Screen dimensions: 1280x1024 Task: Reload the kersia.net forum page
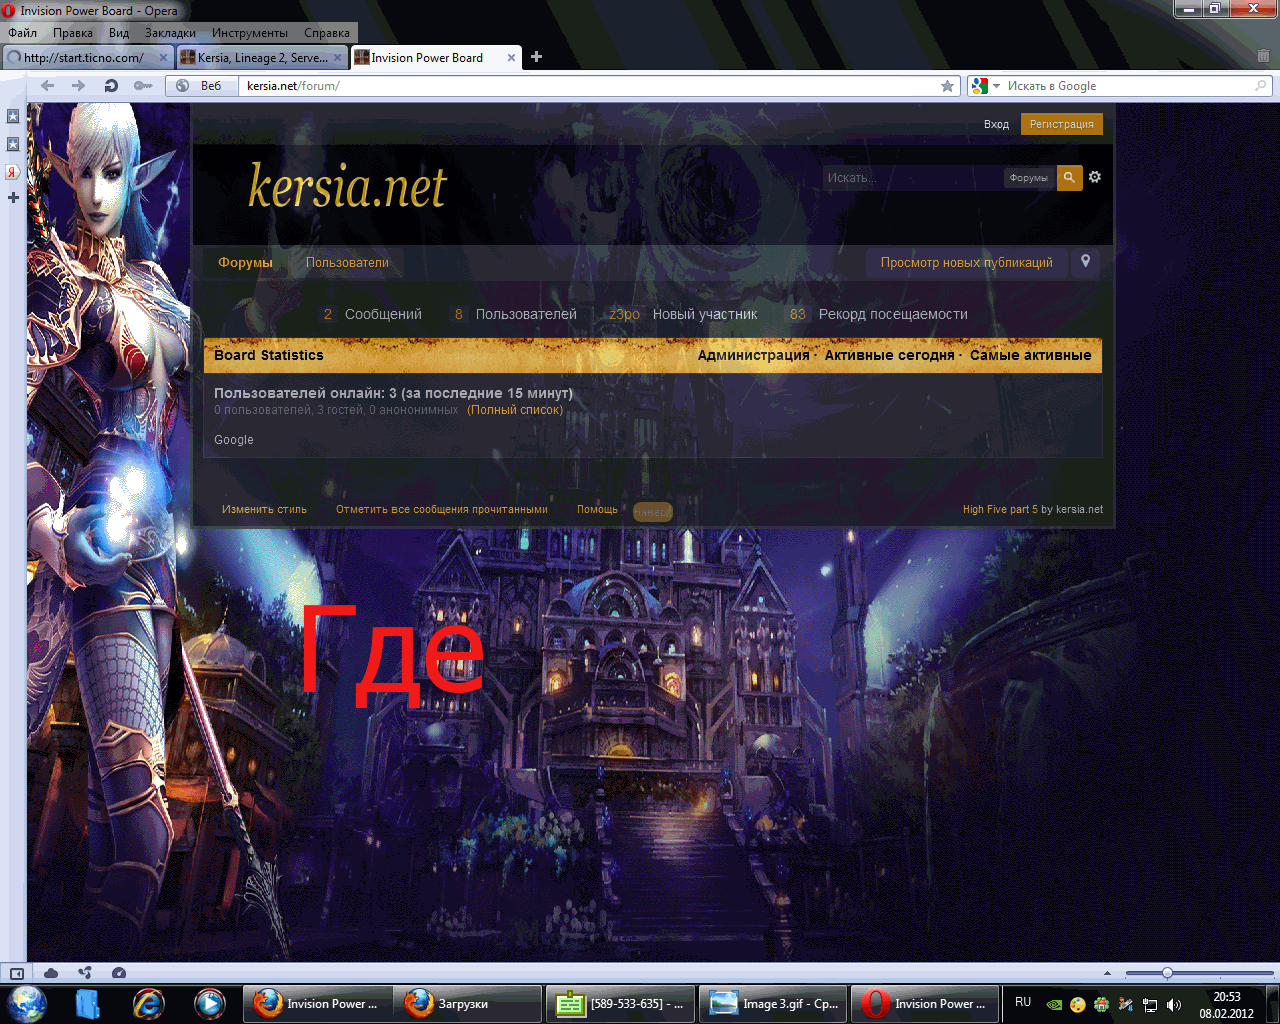111,86
